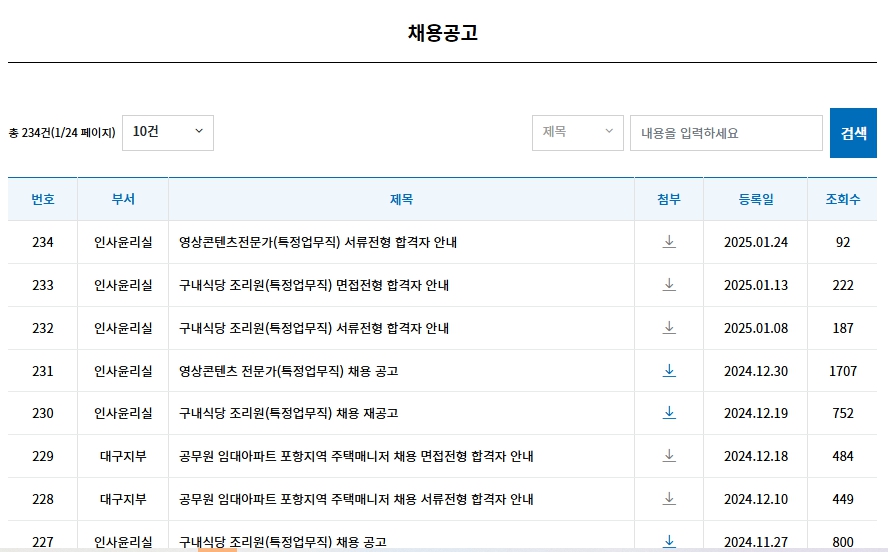
Task: Open 영상콘텐츠전문가 서류전형 합격자 안내 post
Action: pos(318,242)
